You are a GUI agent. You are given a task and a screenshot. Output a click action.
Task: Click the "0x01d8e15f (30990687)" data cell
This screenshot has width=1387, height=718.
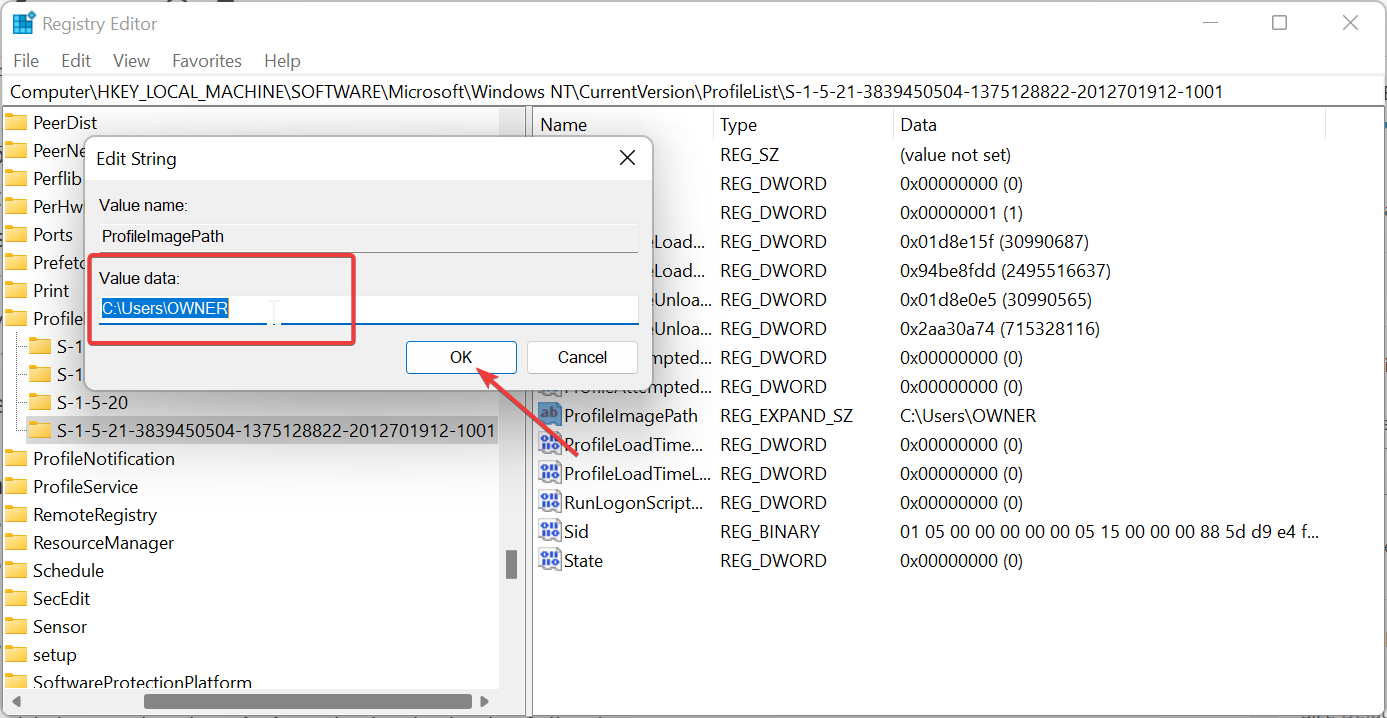(x=994, y=242)
